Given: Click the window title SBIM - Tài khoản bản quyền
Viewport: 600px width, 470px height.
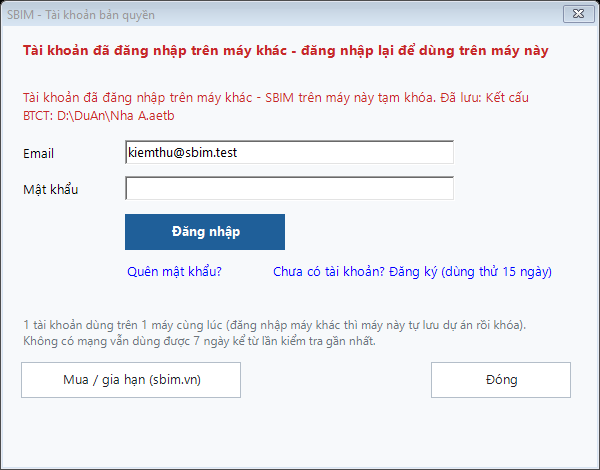Looking at the screenshot, I should coord(81,15).
